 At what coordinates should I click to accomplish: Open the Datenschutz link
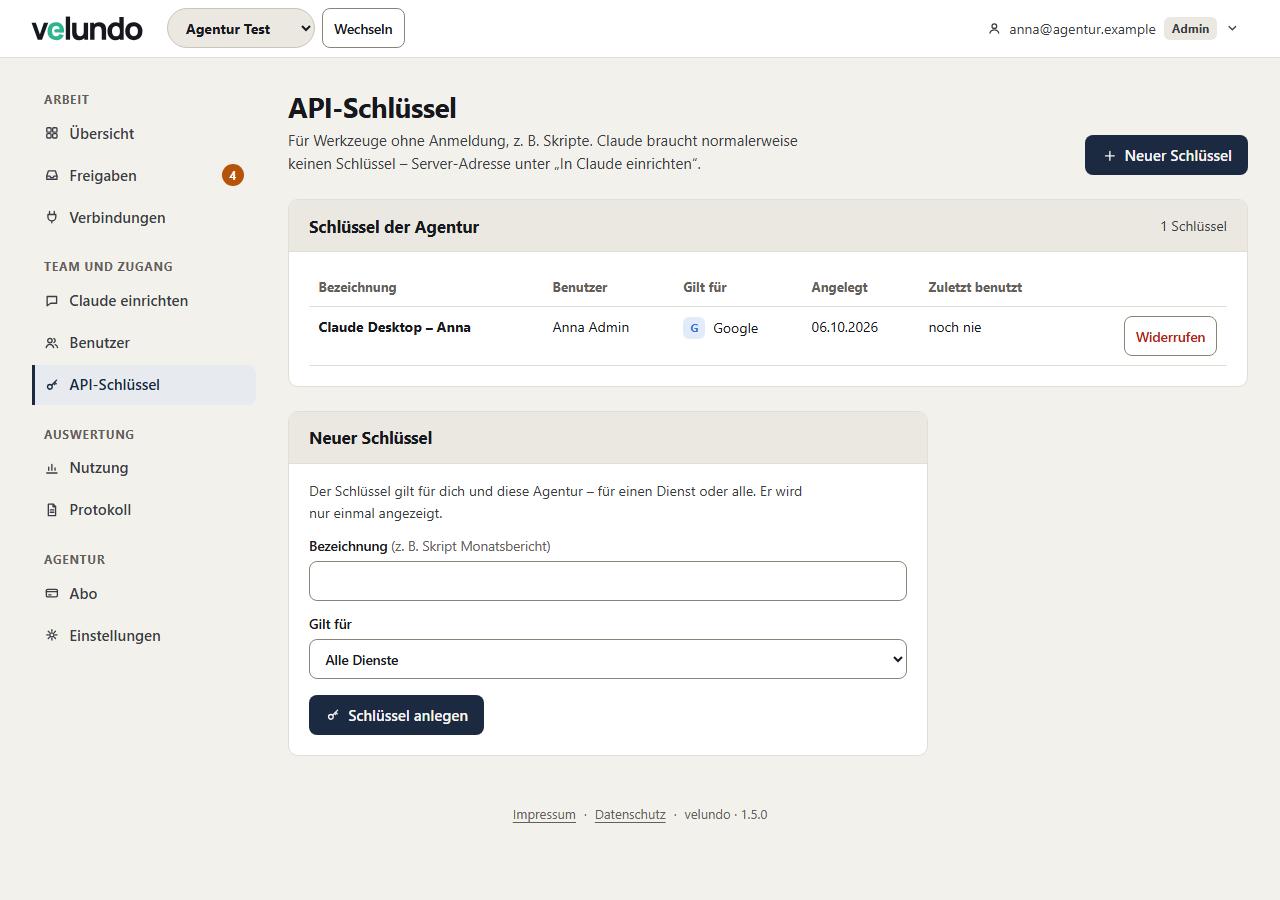tap(630, 815)
